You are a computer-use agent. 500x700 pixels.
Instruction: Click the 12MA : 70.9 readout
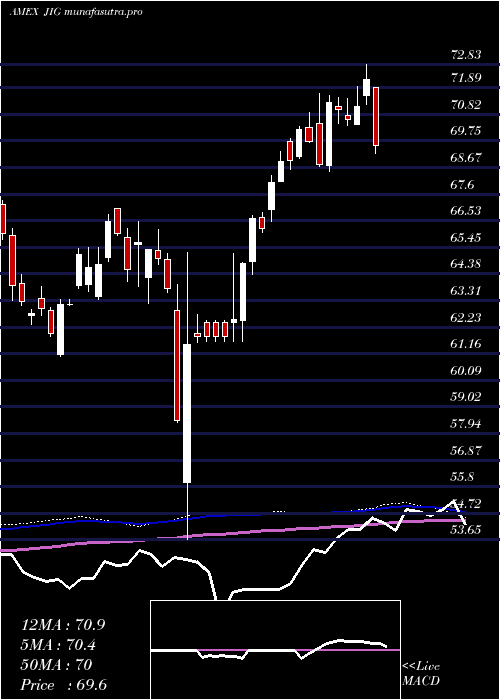pos(63,625)
